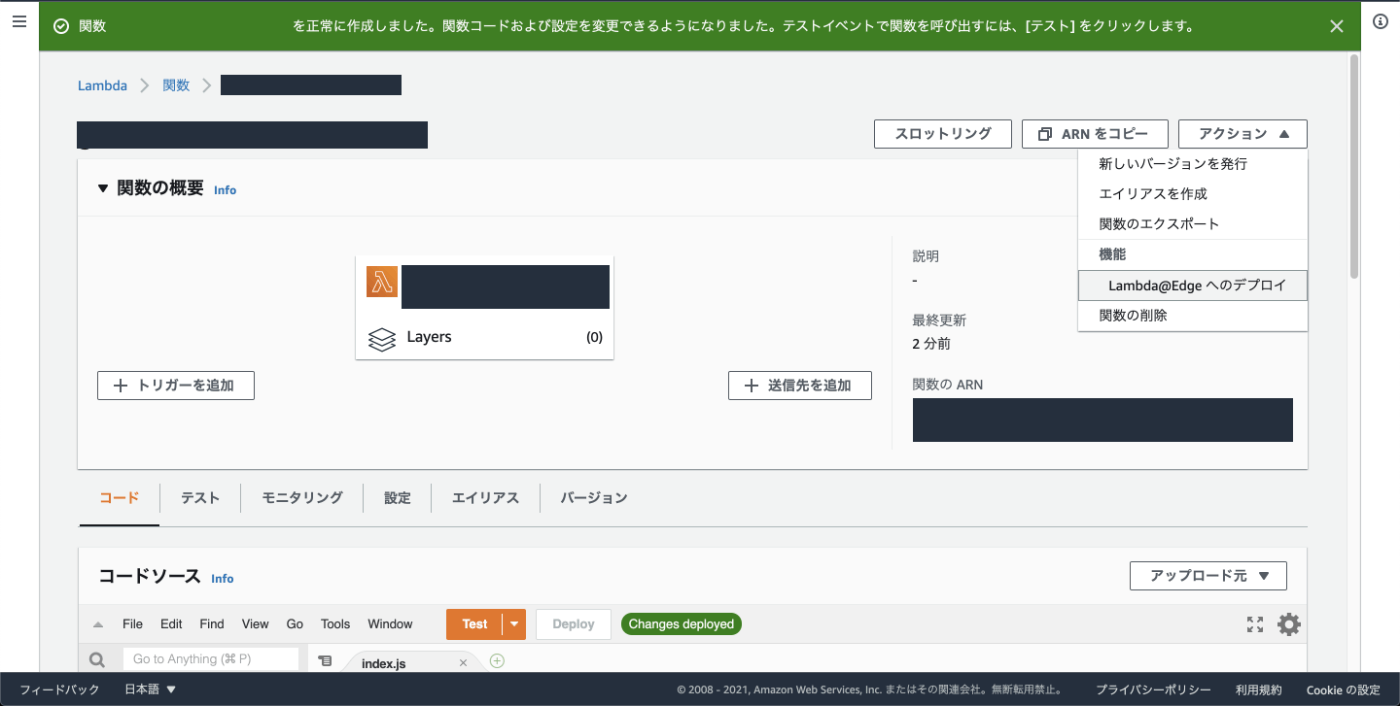This screenshot has height=706, width=1400.
Task: Click the フィードバック footer link
Action: (60, 690)
